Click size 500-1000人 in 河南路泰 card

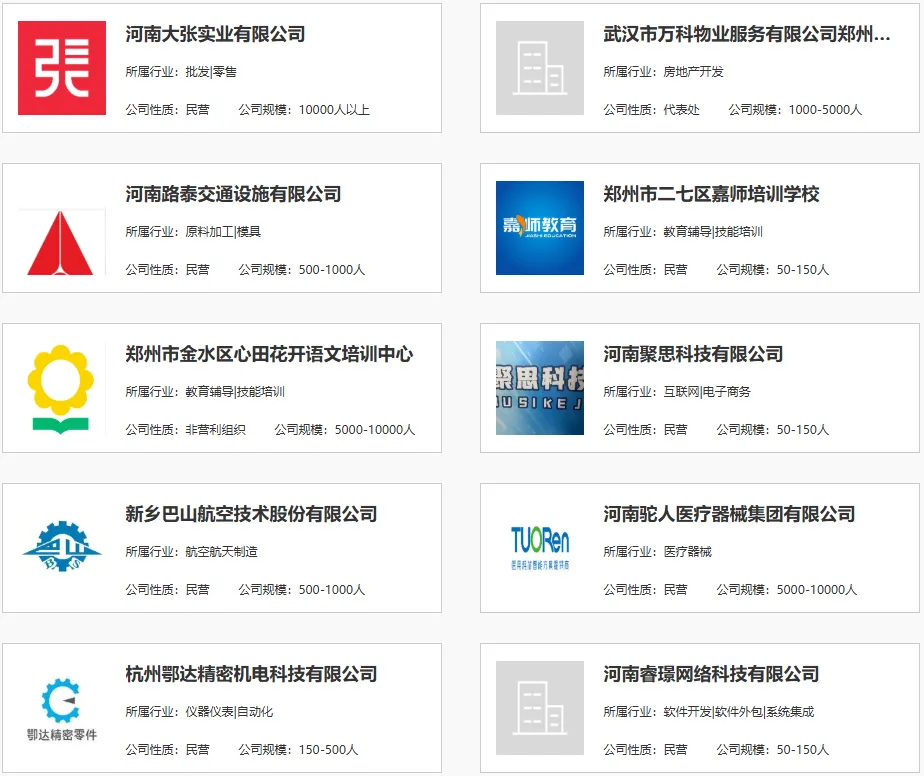[x=332, y=269]
